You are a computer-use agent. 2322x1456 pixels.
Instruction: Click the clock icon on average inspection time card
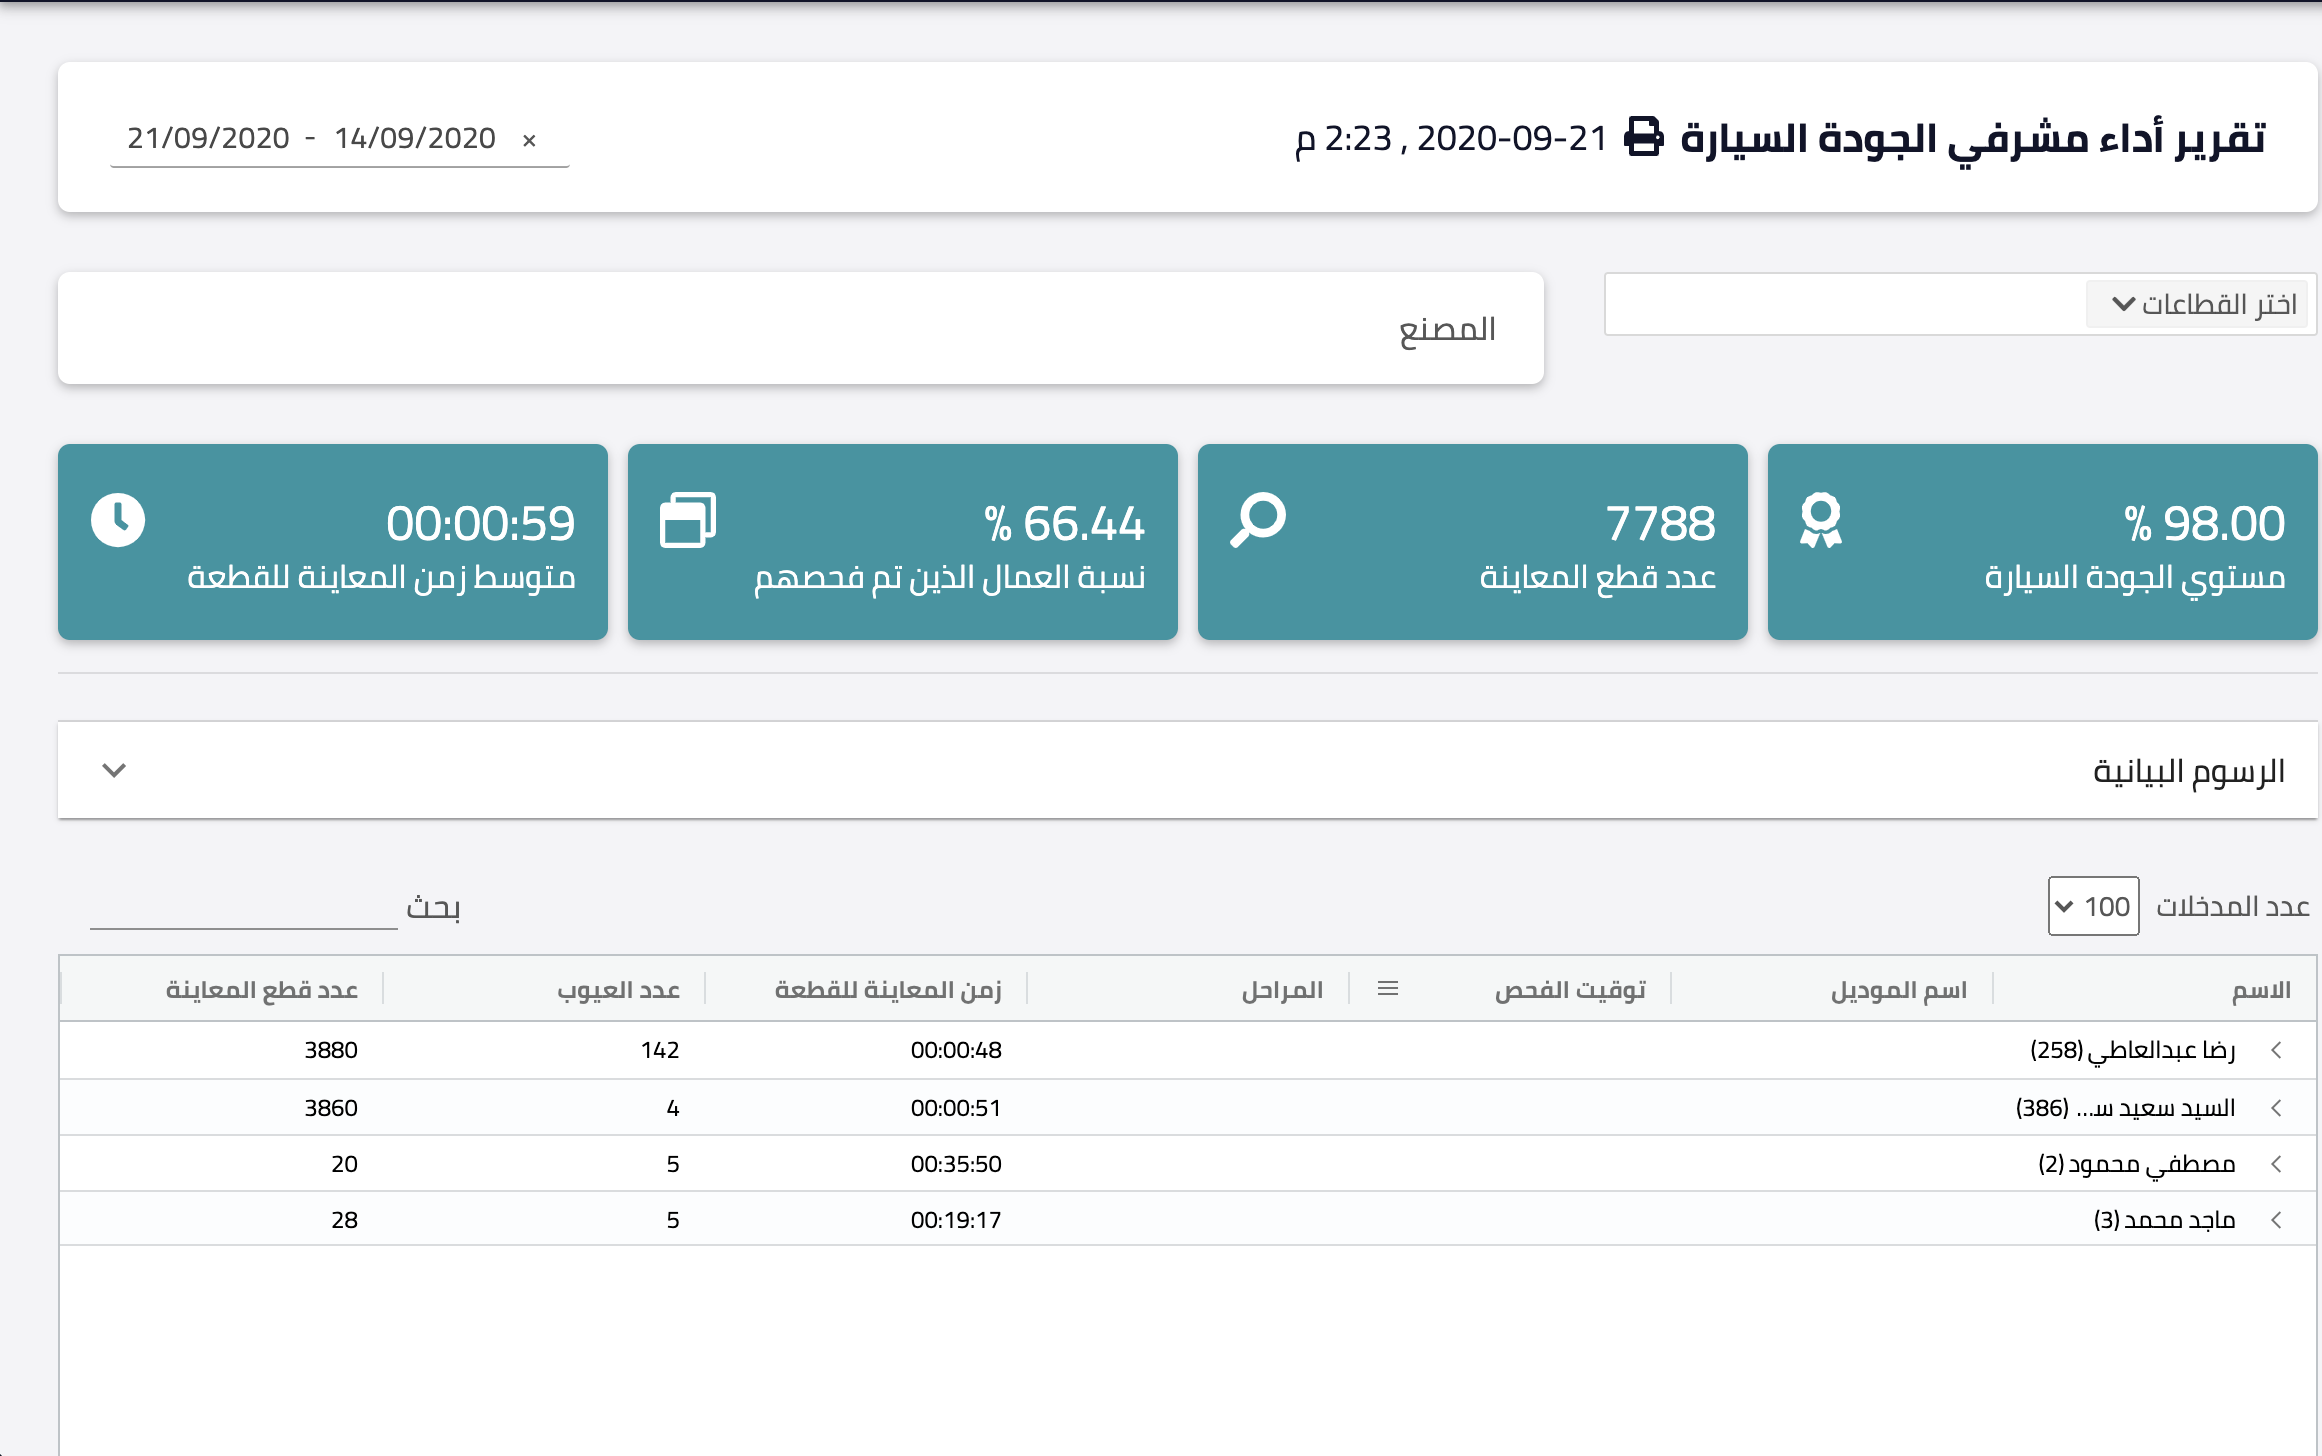pyautogui.click(x=118, y=520)
